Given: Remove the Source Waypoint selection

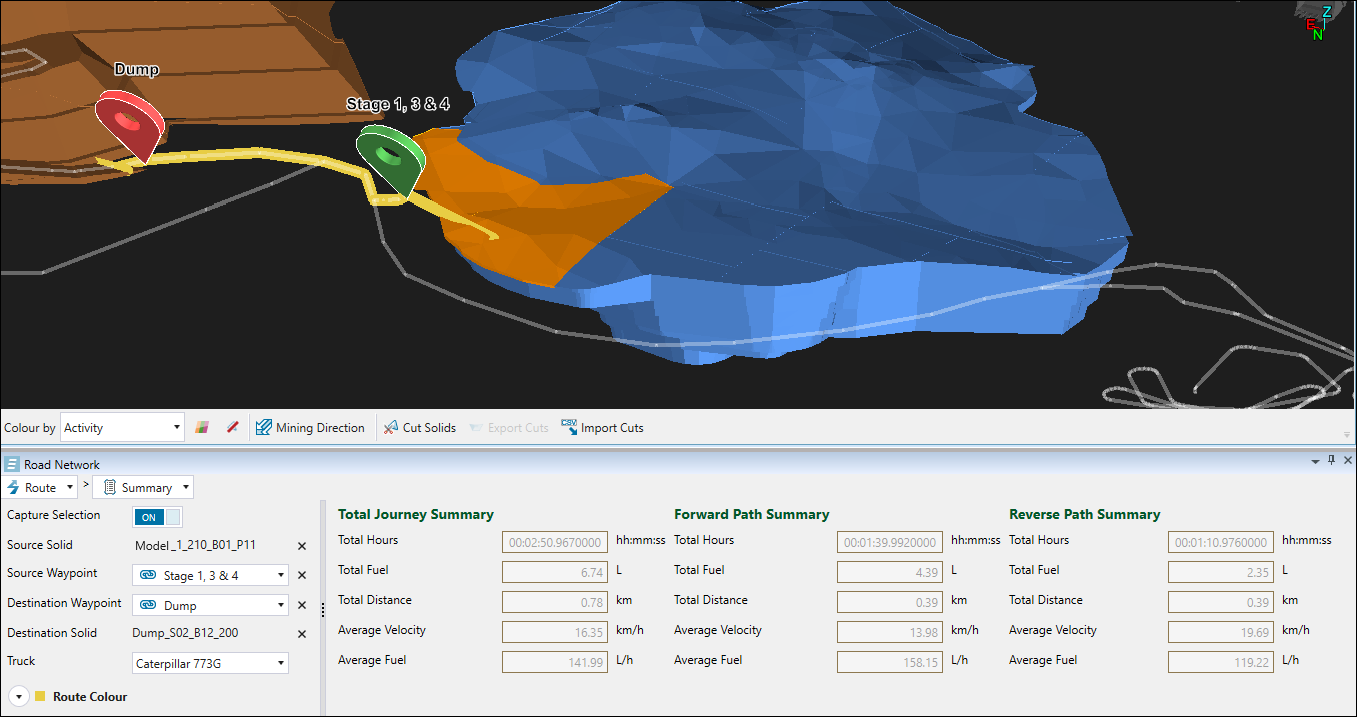Looking at the screenshot, I should click(x=302, y=576).
